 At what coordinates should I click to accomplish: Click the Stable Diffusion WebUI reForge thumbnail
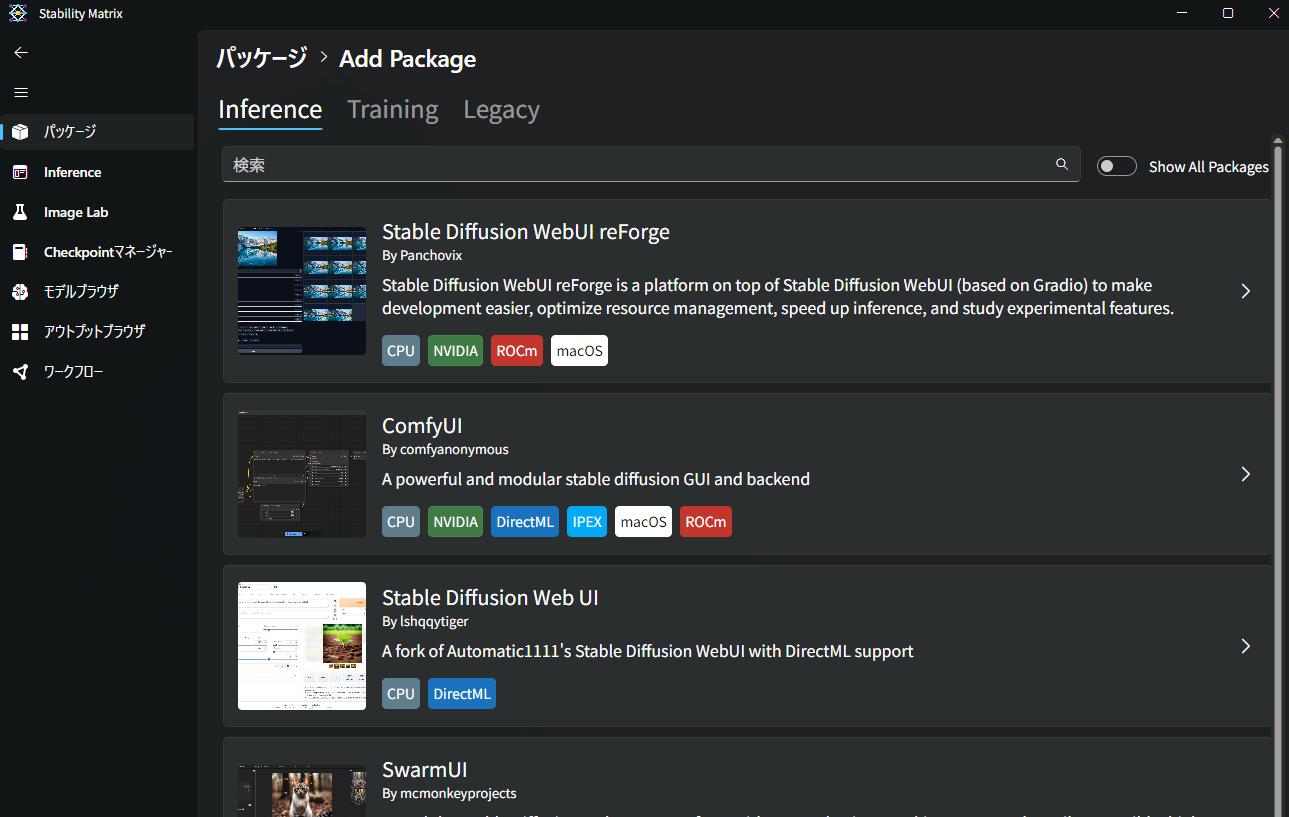(x=302, y=291)
